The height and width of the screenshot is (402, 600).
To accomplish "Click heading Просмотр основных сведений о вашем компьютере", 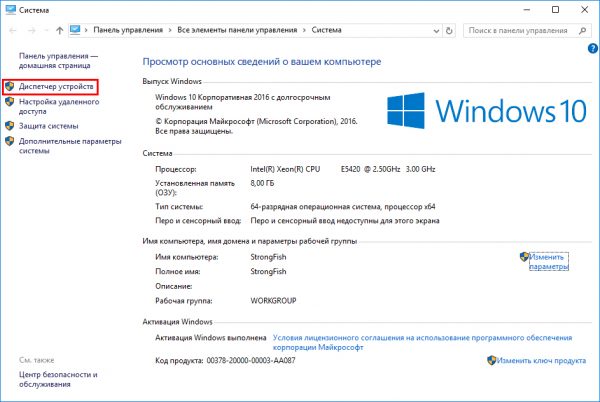I will [x=262, y=62].
